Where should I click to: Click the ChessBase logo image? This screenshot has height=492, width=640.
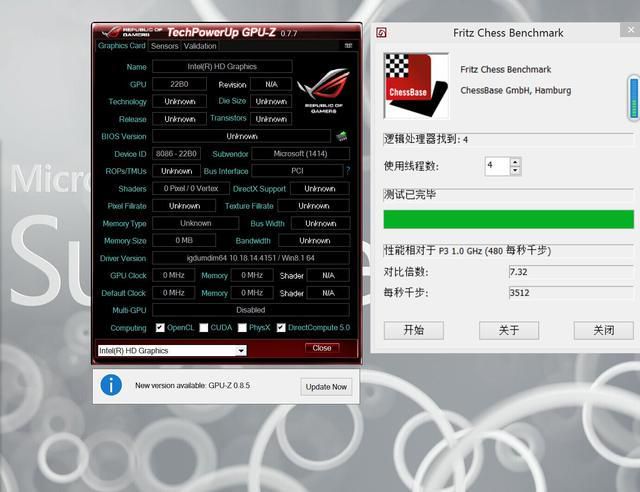416,86
